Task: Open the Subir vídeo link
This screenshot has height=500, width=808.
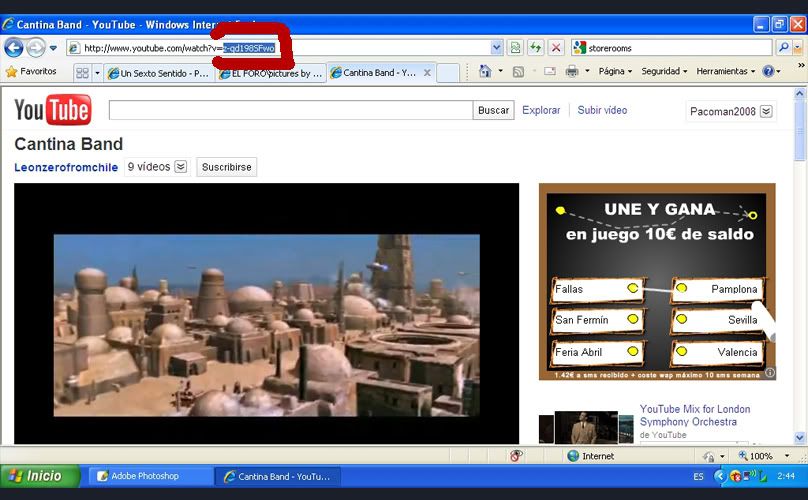Action: point(602,110)
